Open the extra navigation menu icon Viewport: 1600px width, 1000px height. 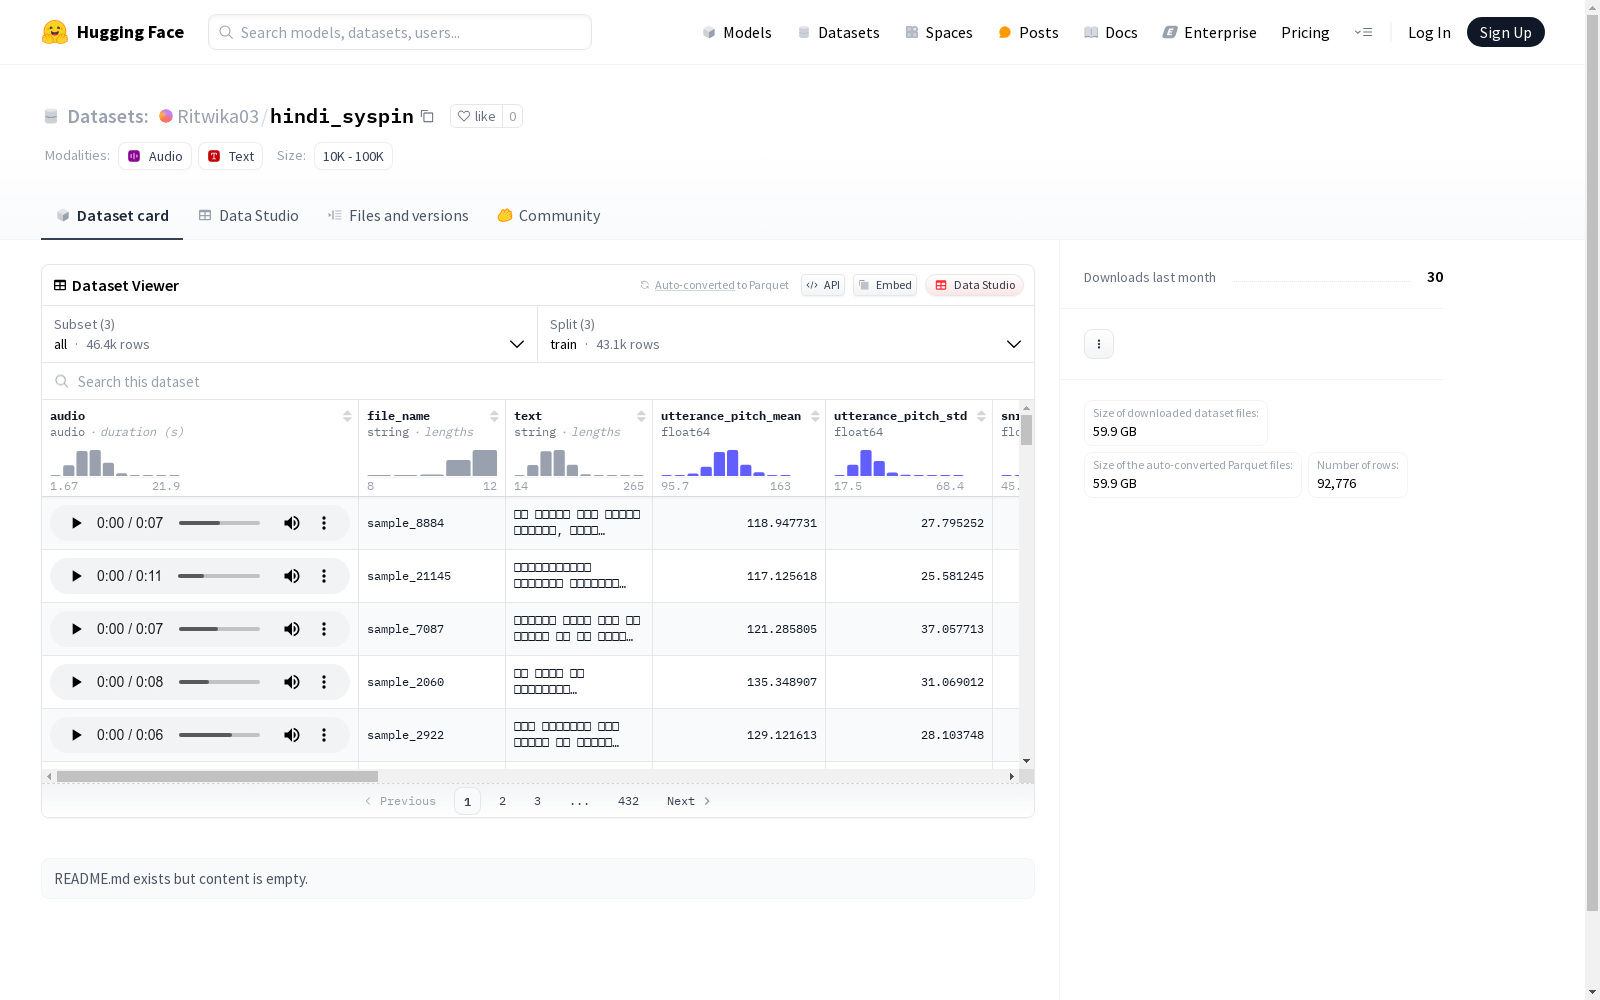pos(1363,32)
